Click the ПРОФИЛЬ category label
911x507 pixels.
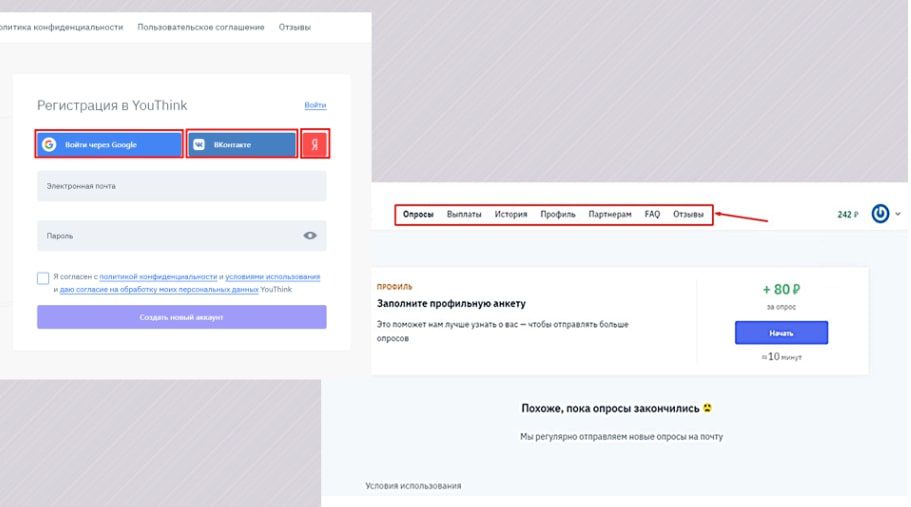click(x=394, y=287)
